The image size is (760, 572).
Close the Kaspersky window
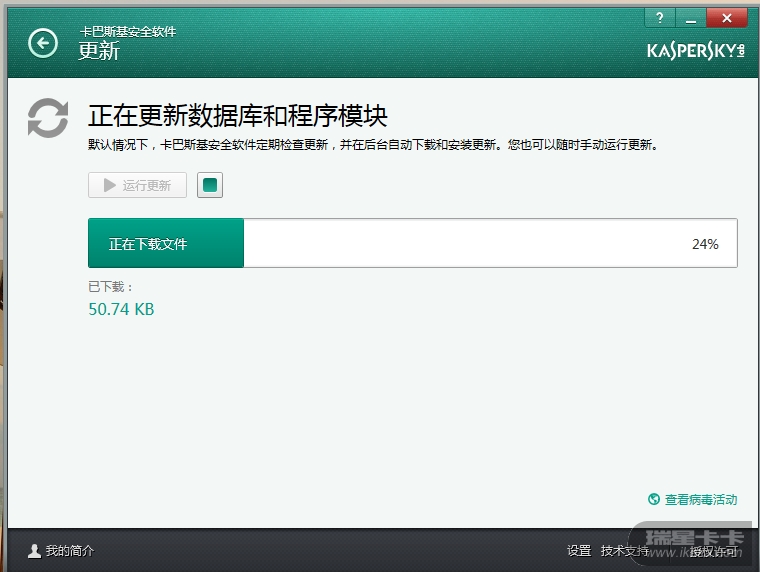727,18
